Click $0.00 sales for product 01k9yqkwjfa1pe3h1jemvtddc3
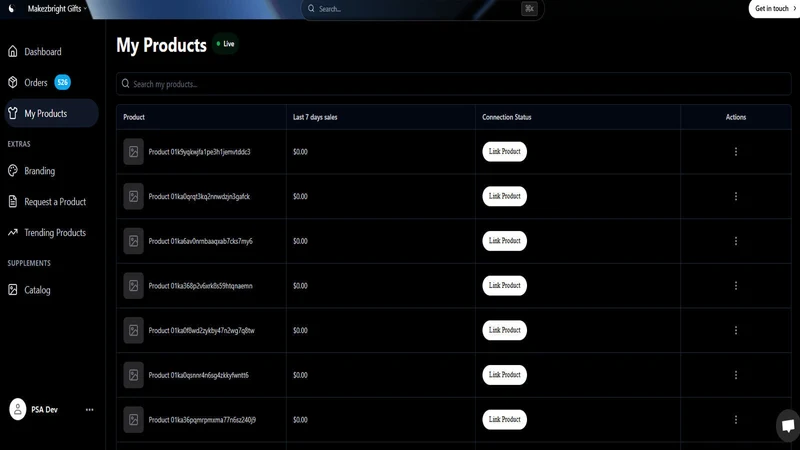This screenshot has height=450, width=800. click(x=301, y=152)
